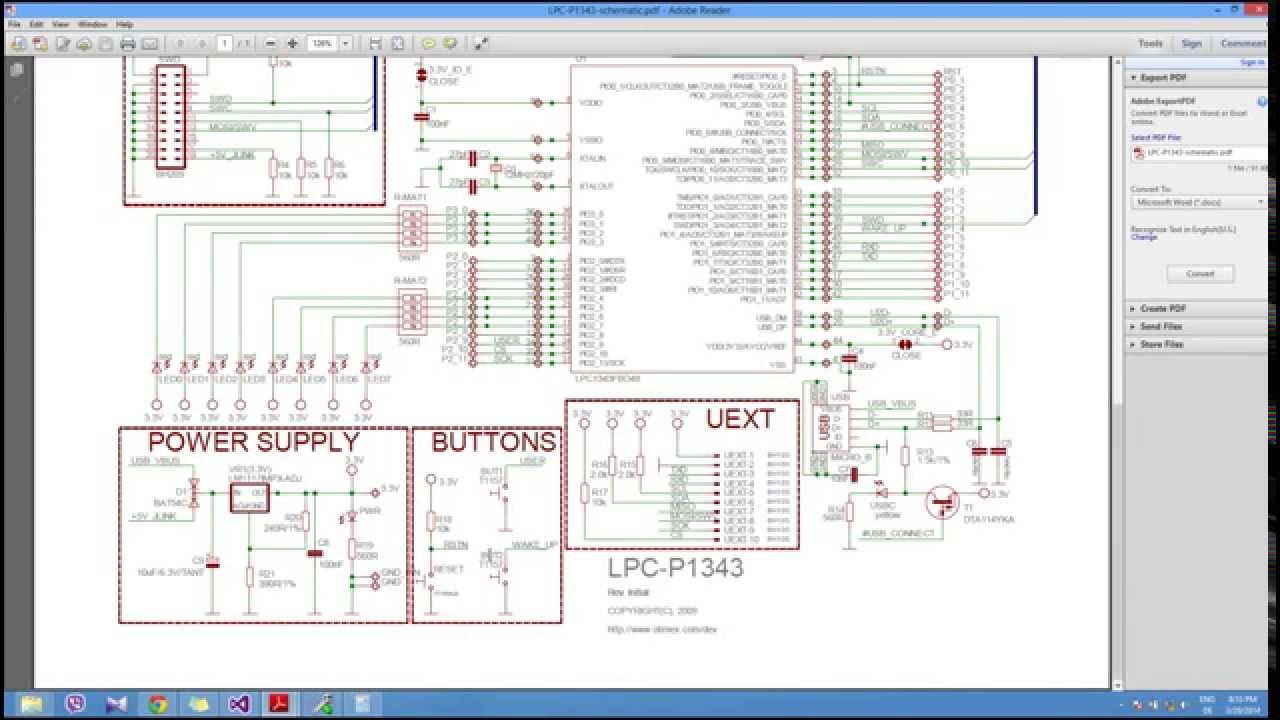
Task: Click the Fit One Full Page icon
Action: coord(397,44)
